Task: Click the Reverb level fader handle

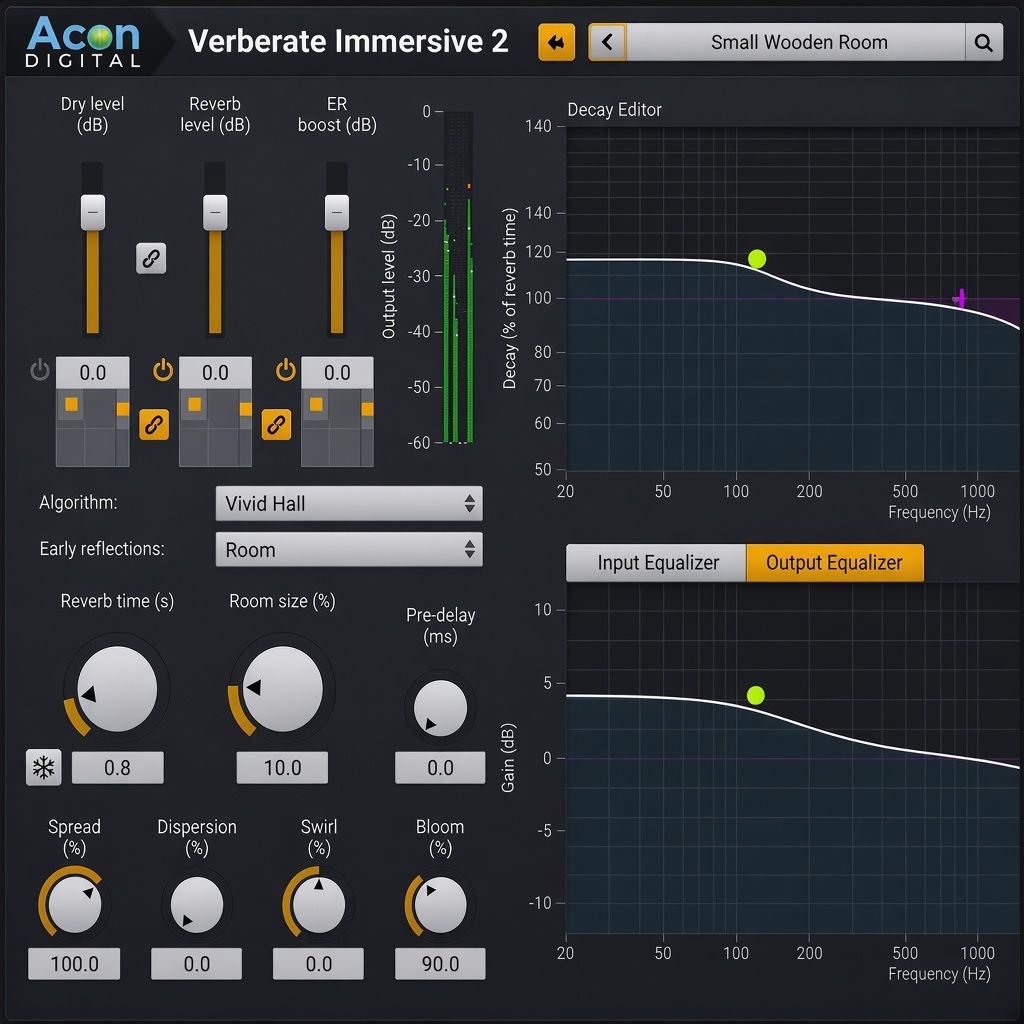Action: pos(215,212)
